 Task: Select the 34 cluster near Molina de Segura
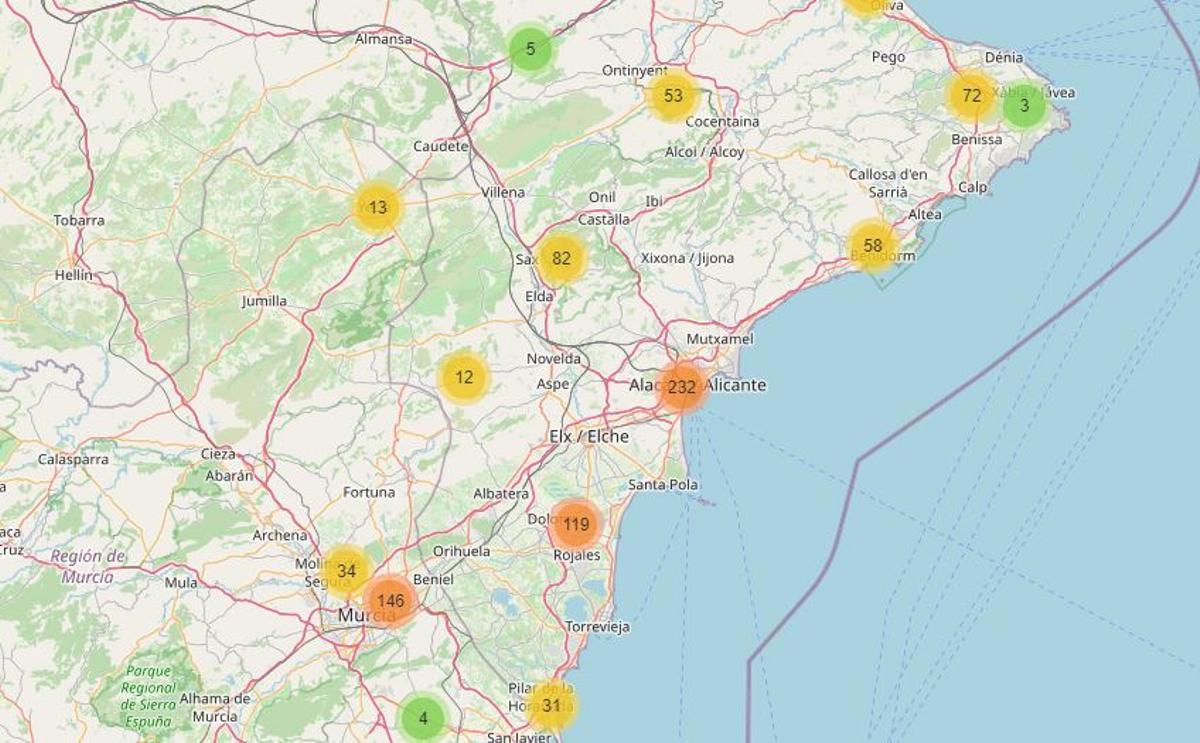coord(346,571)
